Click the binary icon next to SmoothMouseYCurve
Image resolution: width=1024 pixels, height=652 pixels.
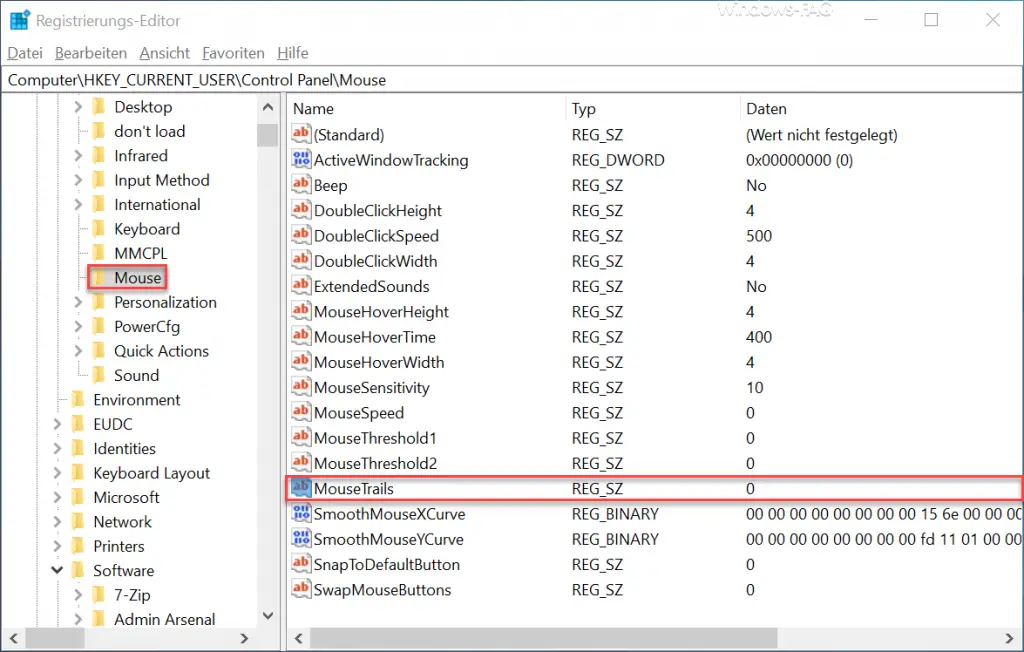pyautogui.click(x=301, y=539)
